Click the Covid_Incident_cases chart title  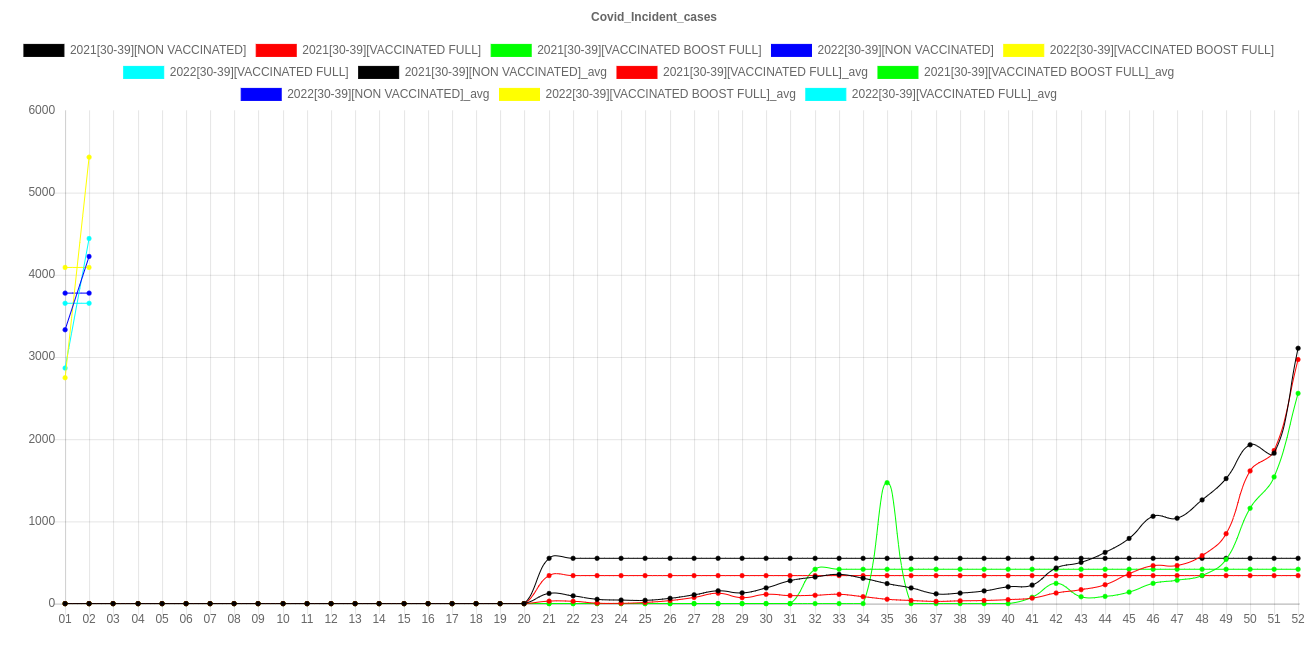654,17
